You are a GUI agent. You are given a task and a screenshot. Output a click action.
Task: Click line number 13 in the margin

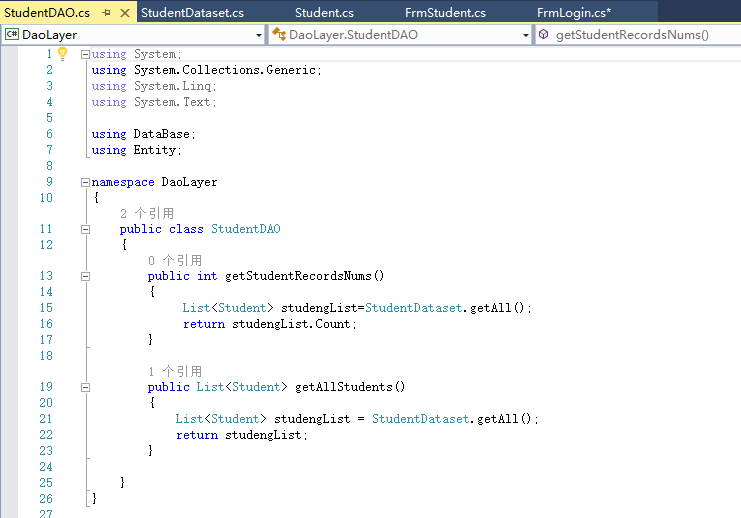(x=46, y=276)
